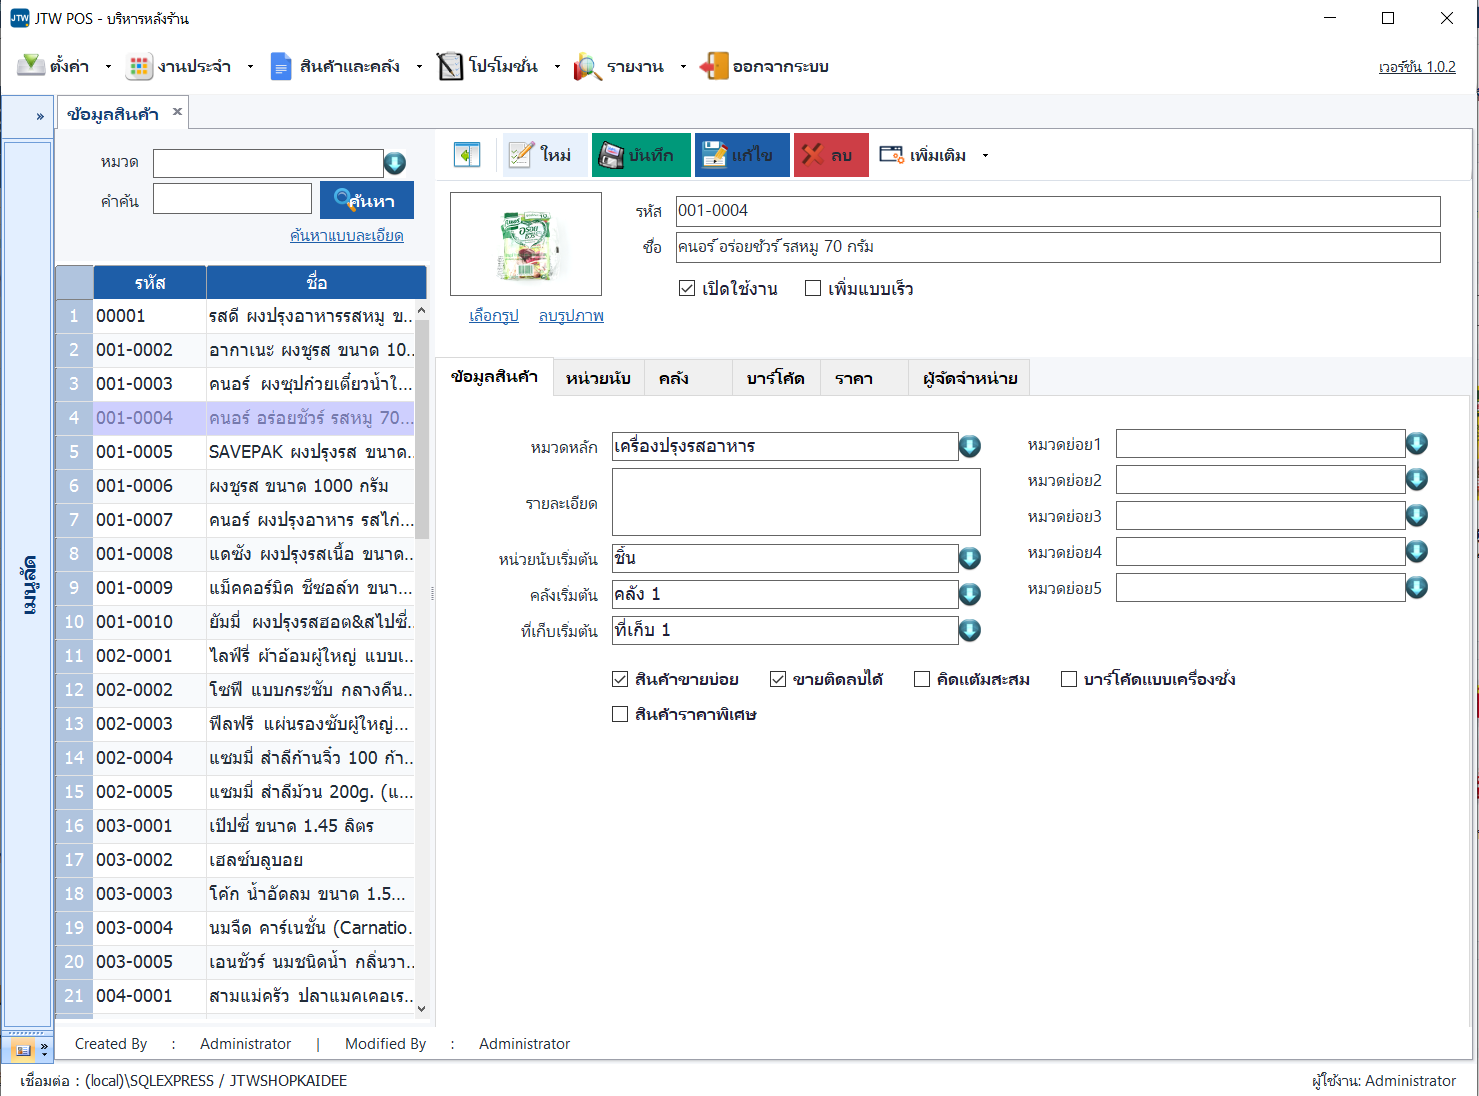Screen dimensions: 1479x1096
Task: Open the ตั้งค่า settings menu
Action: [65, 67]
